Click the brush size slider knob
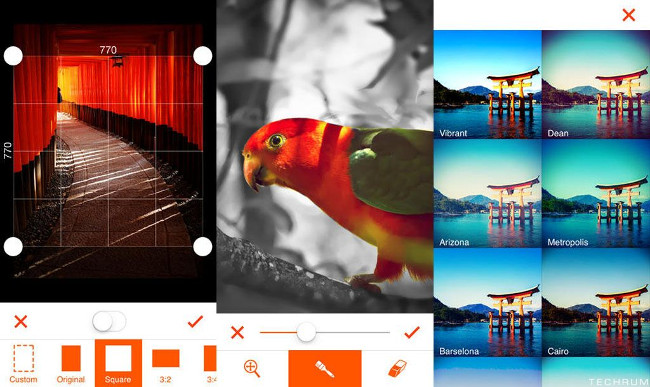This screenshot has height=387, width=650. pos(306,332)
